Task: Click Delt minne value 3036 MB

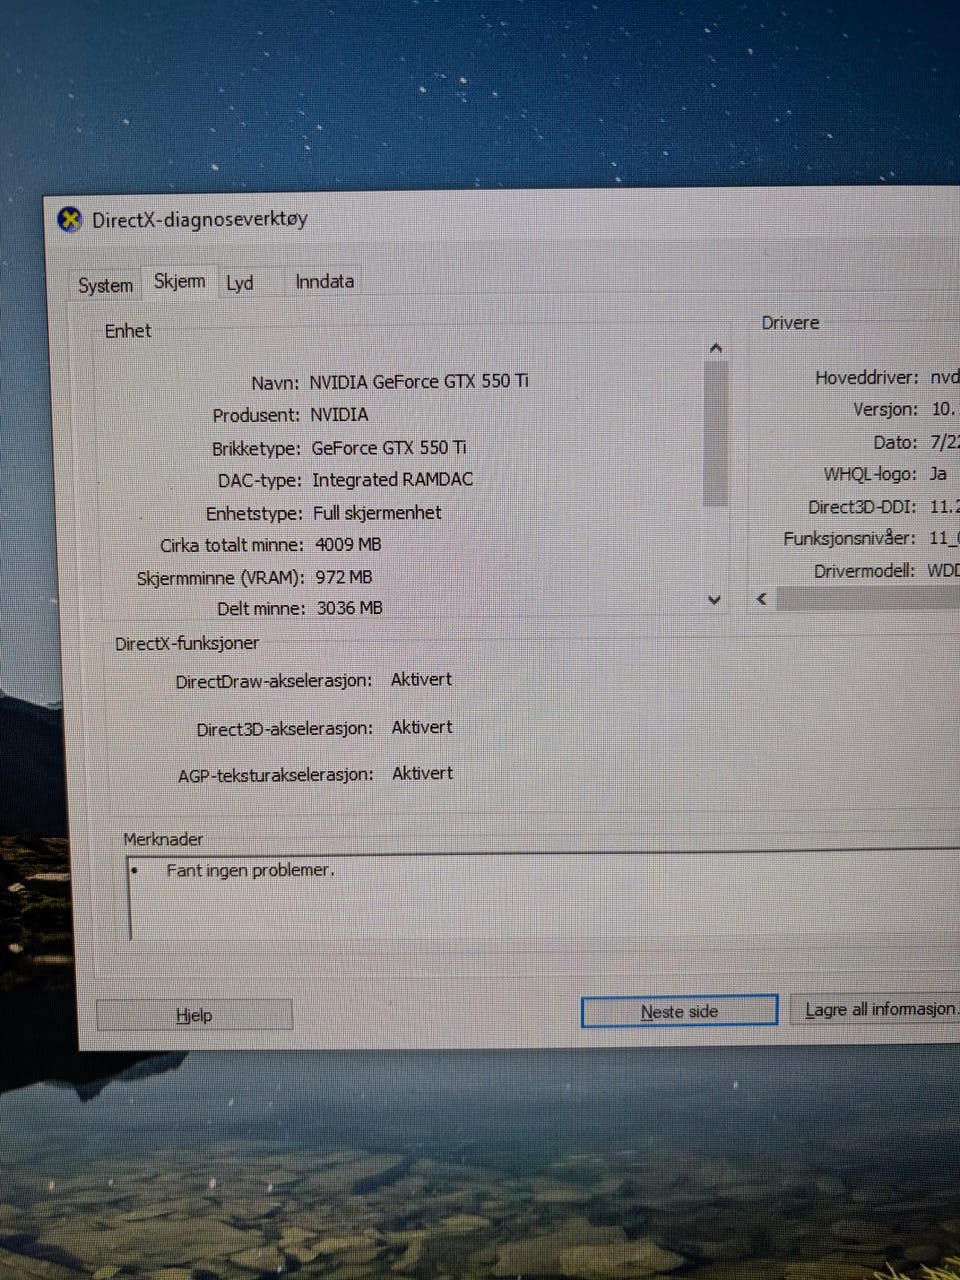Action: pos(350,608)
